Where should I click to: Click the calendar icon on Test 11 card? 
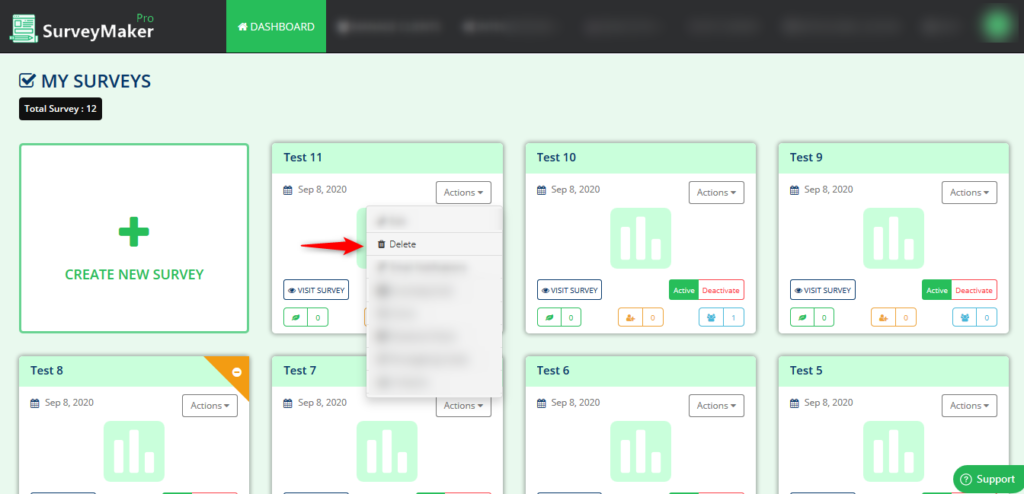pyautogui.click(x=287, y=190)
